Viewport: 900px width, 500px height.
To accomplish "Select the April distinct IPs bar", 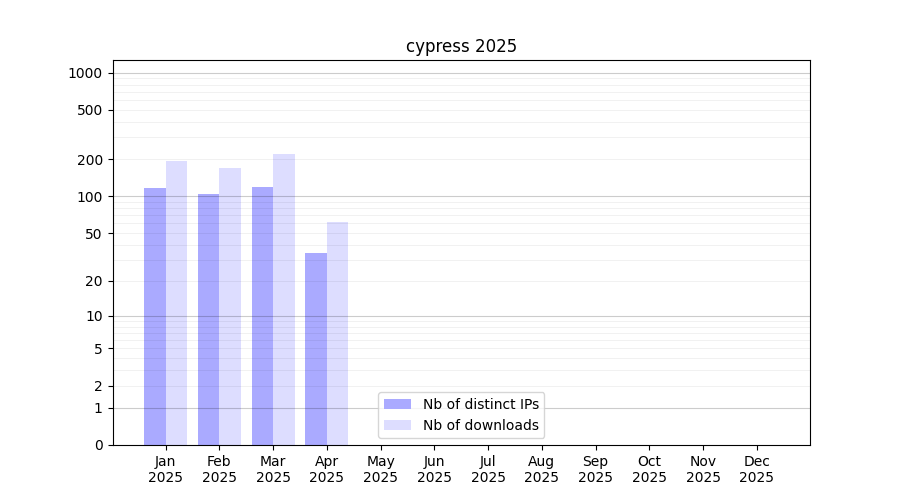I will [x=316, y=349].
